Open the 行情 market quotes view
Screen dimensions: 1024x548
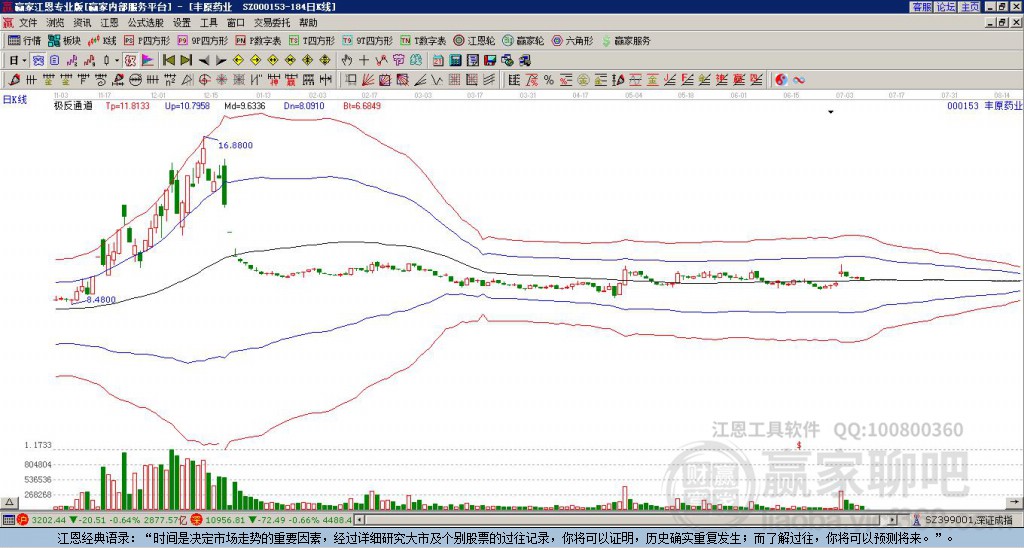point(25,41)
